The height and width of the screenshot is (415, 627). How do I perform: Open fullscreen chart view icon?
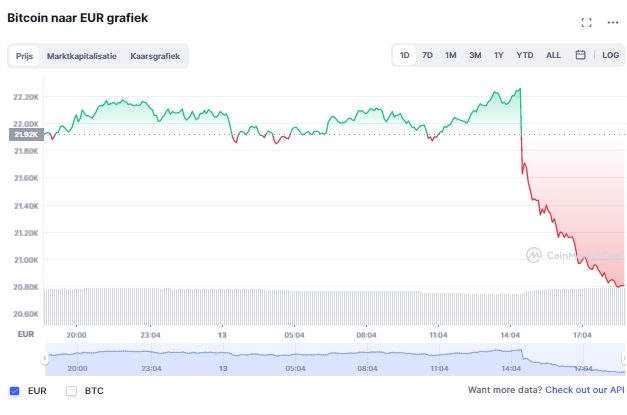pyautogui.click(x=586, y=22)
